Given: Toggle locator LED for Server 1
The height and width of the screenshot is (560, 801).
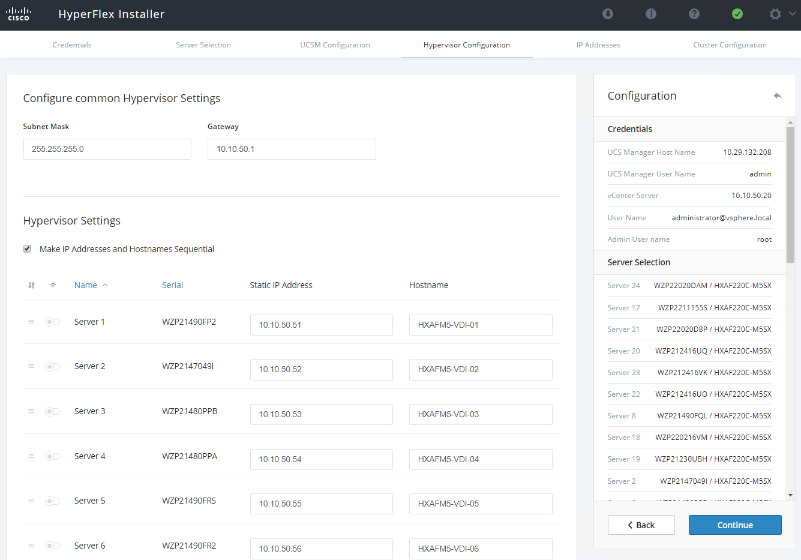Looking at the screenshot, I should coord(52,322).
